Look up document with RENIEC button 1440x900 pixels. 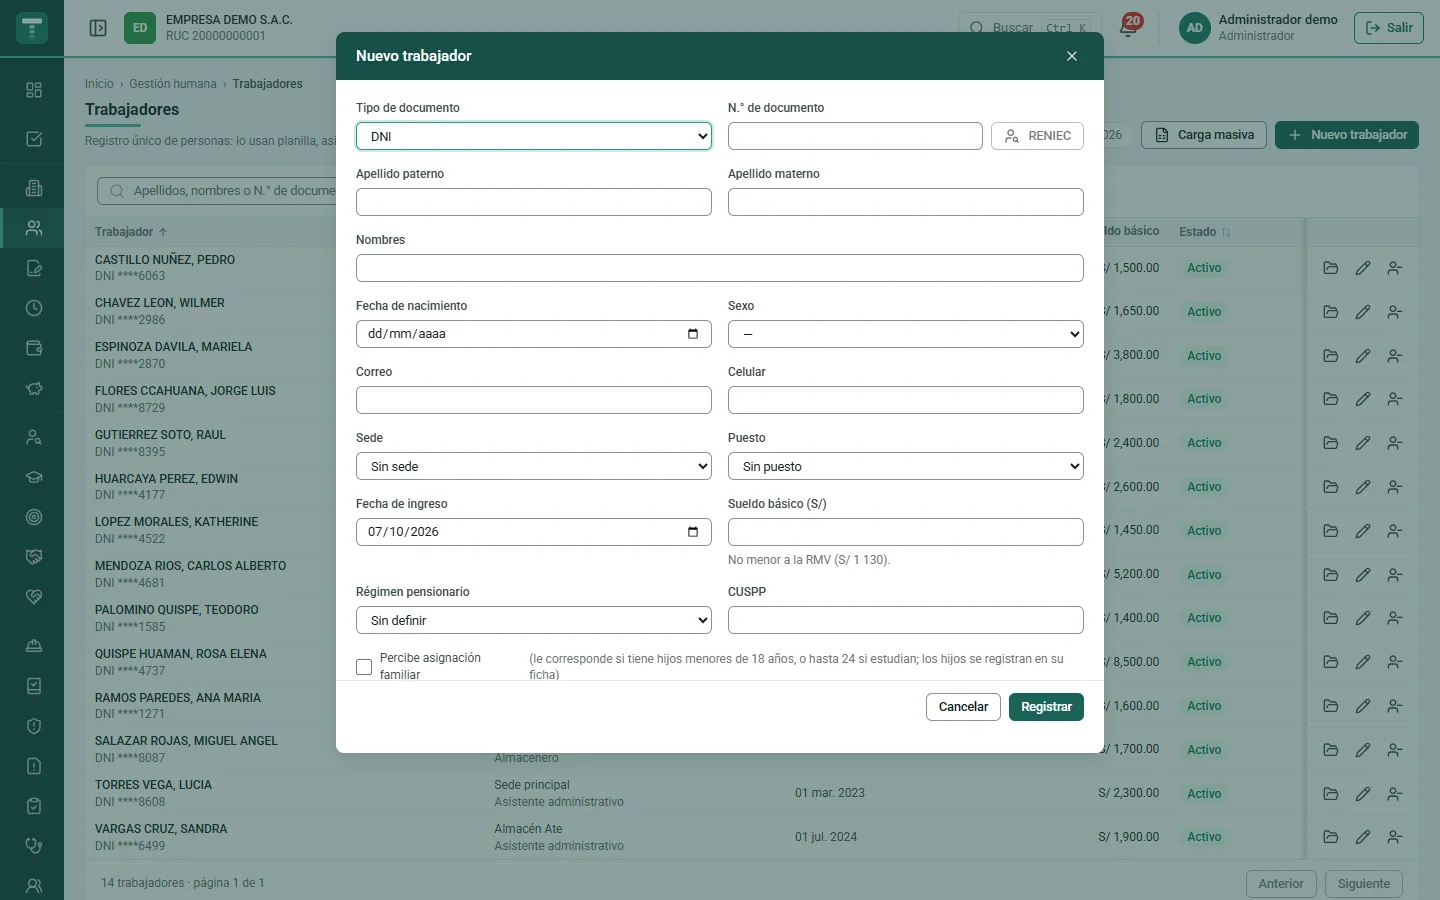[1037, 136]
